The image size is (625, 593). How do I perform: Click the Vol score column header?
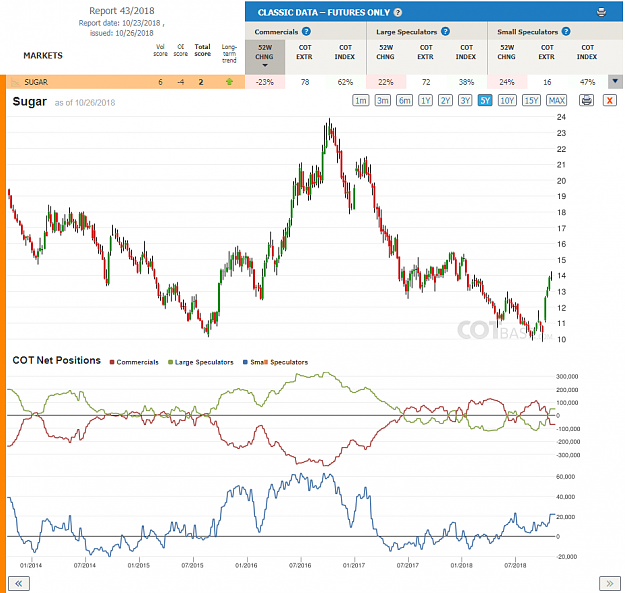click(160, 50)
